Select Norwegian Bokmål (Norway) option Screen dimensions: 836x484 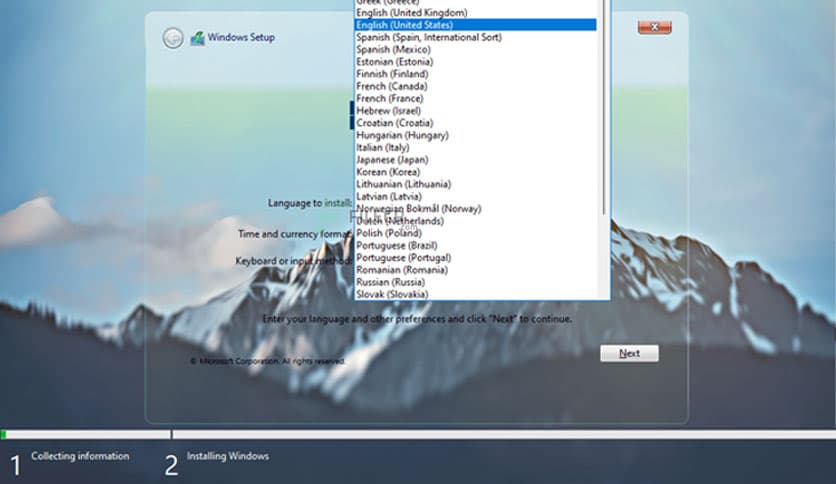pyautogui.click(x=476, y=208)
